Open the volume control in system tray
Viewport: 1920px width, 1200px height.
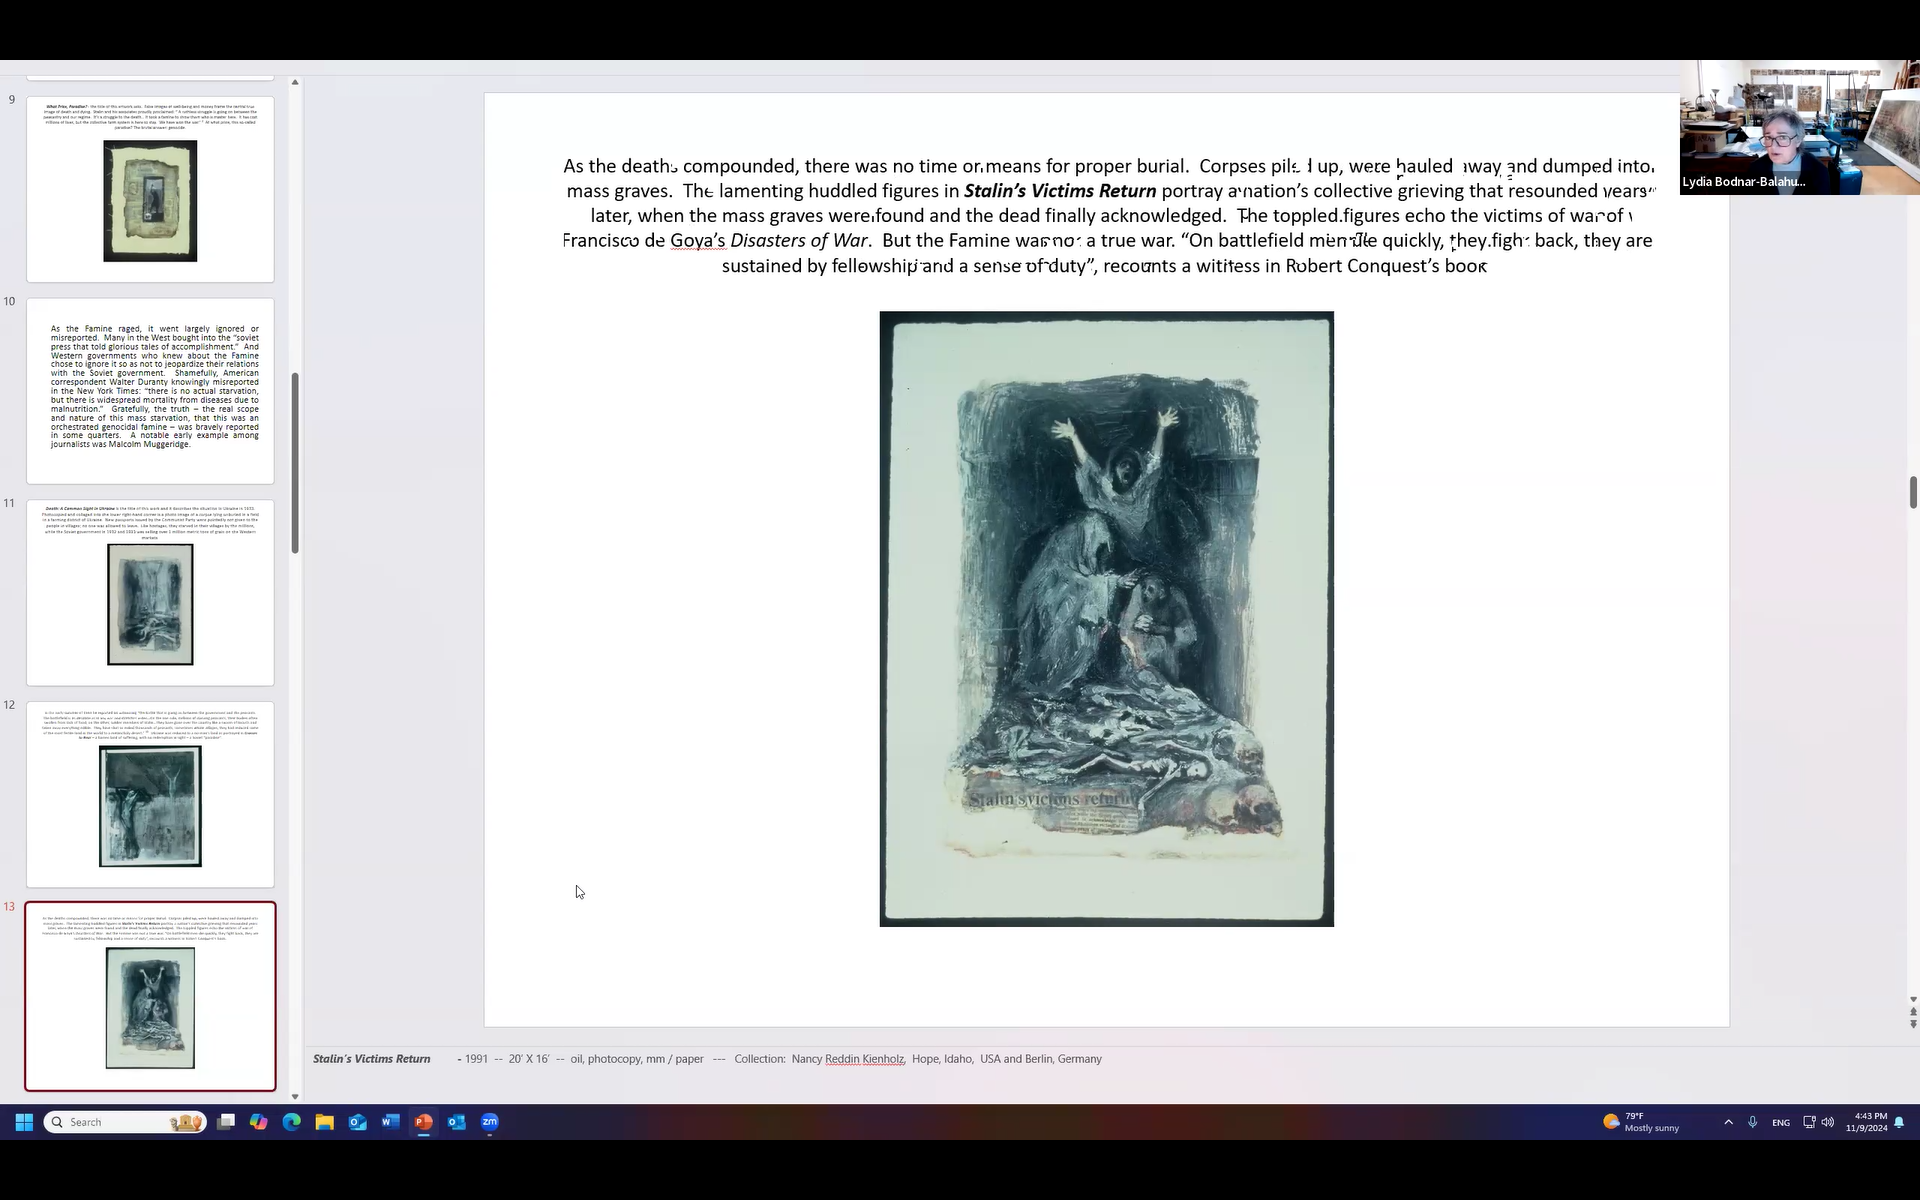[x=1828, y=1122]
